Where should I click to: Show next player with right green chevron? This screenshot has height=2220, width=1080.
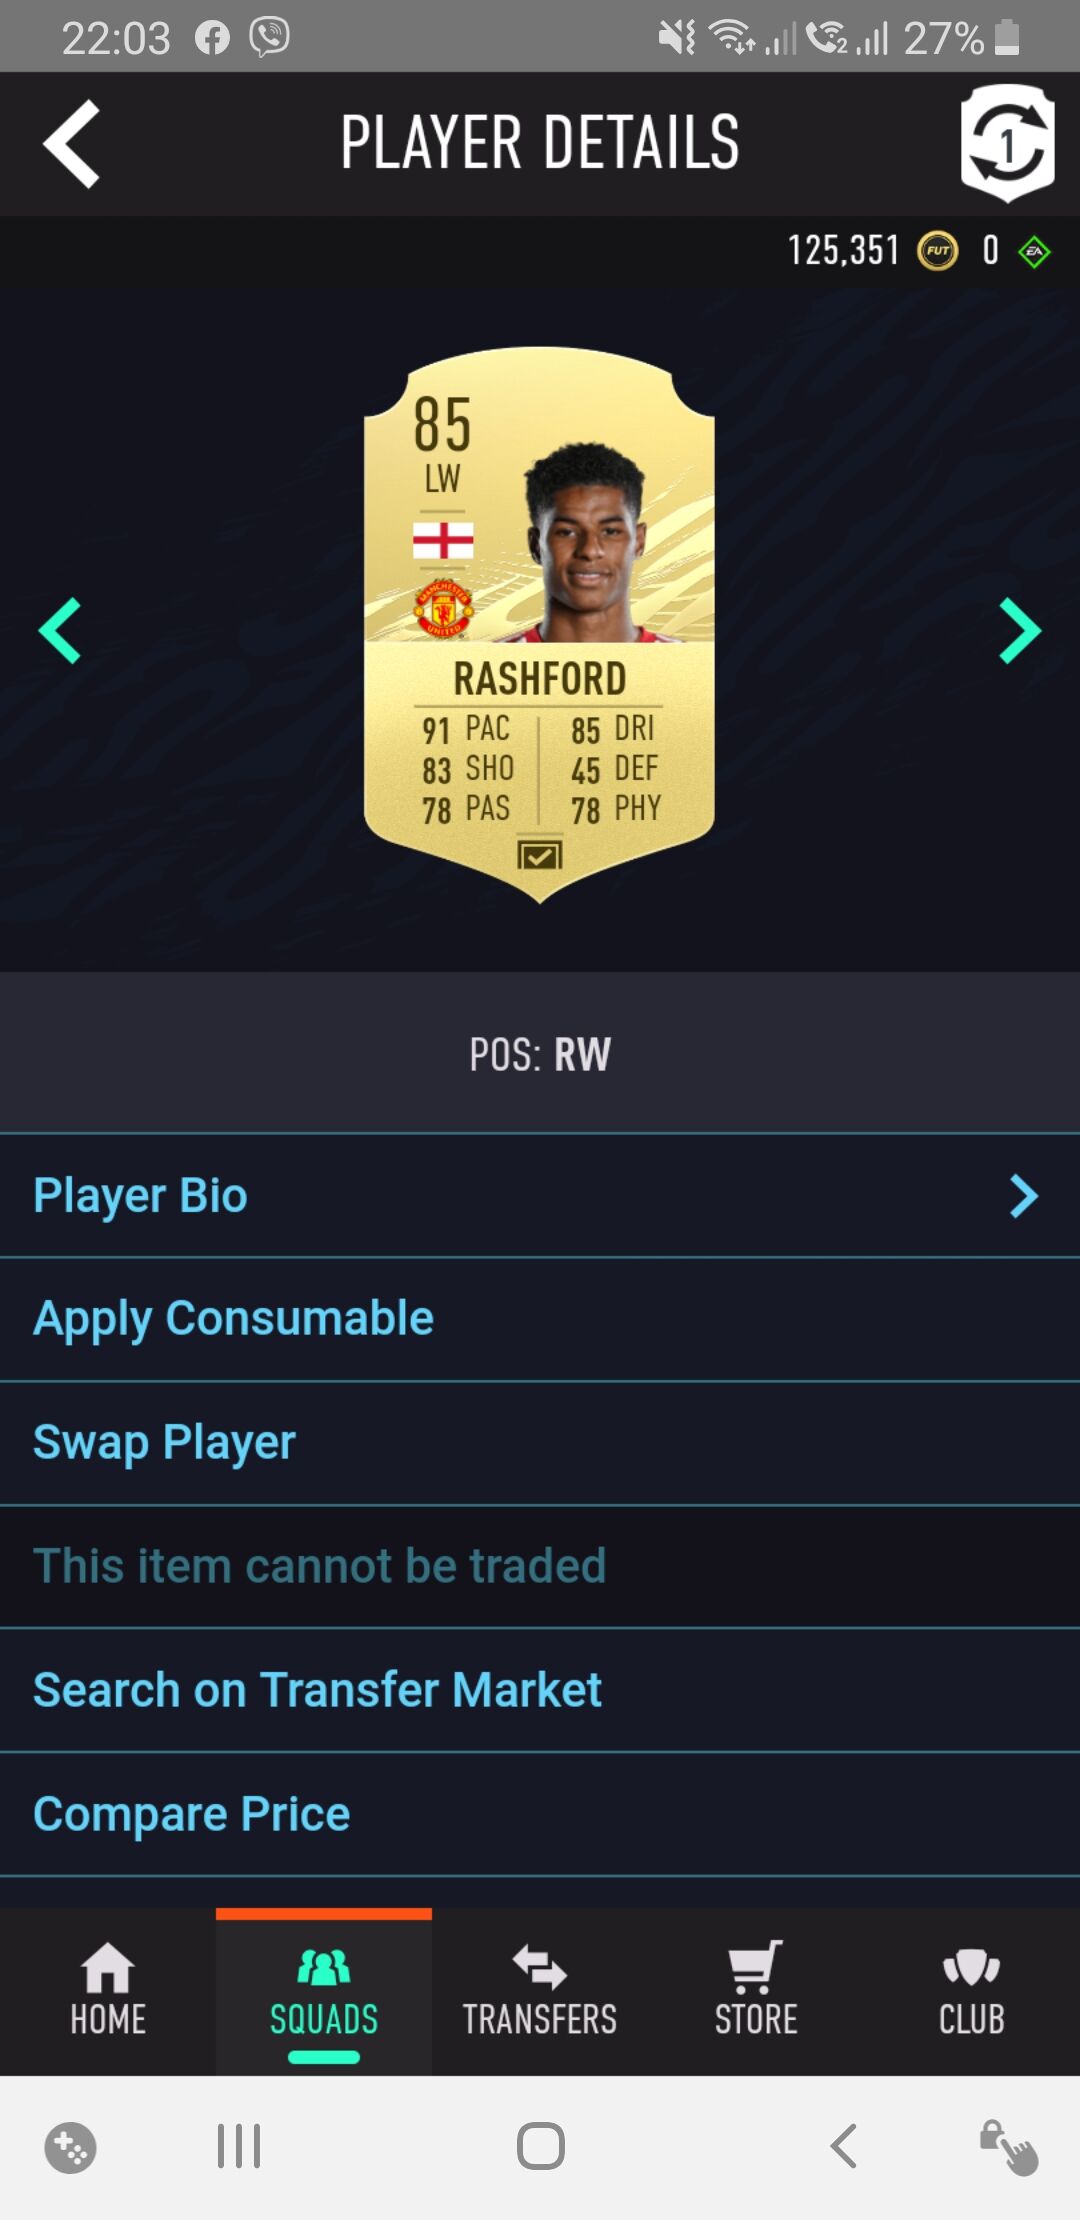(x=1020, y=631)
